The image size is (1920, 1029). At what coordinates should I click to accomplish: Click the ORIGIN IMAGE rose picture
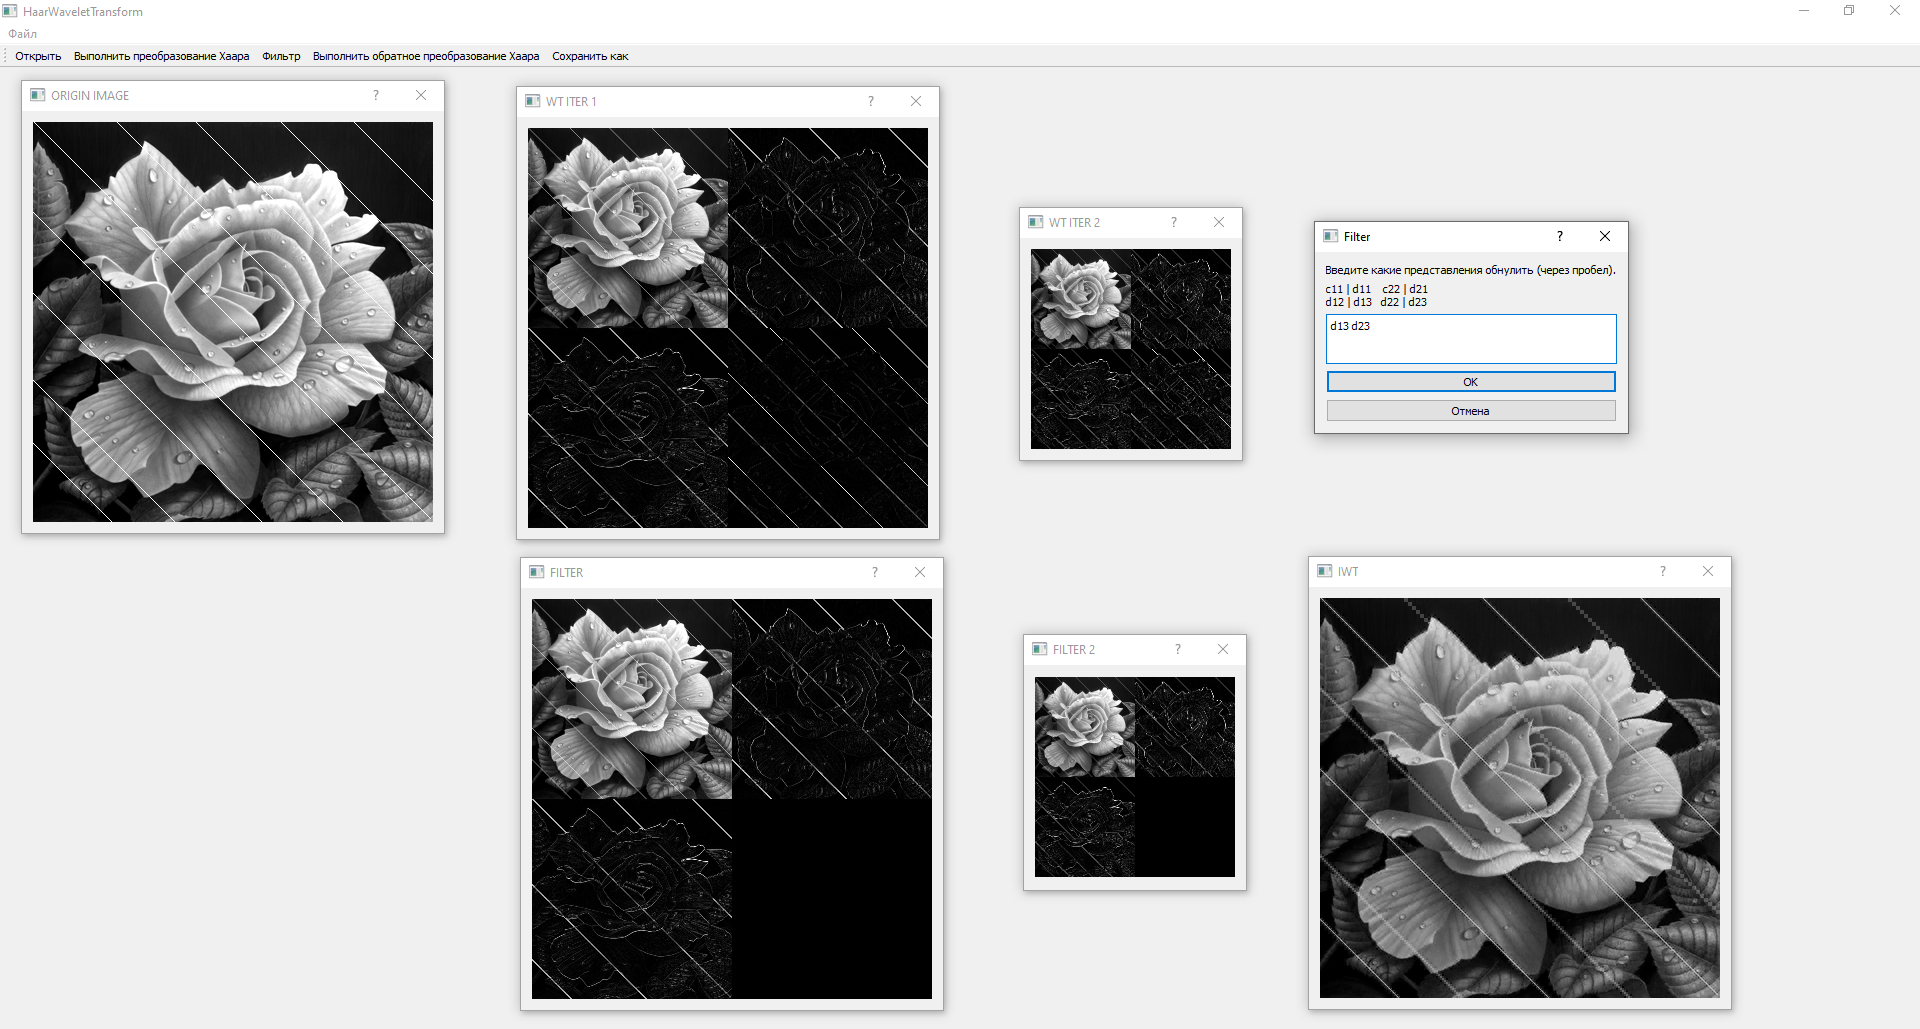pos(233,322)
